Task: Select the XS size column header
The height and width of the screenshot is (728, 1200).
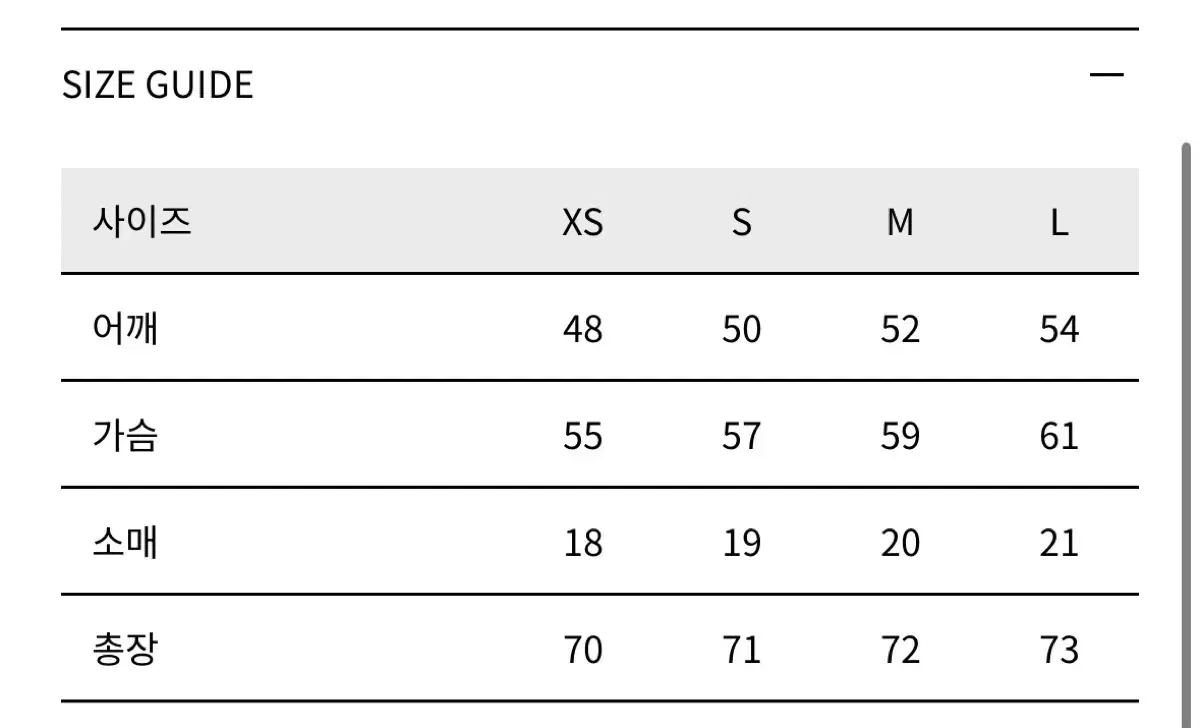Action: click(582, 222)
